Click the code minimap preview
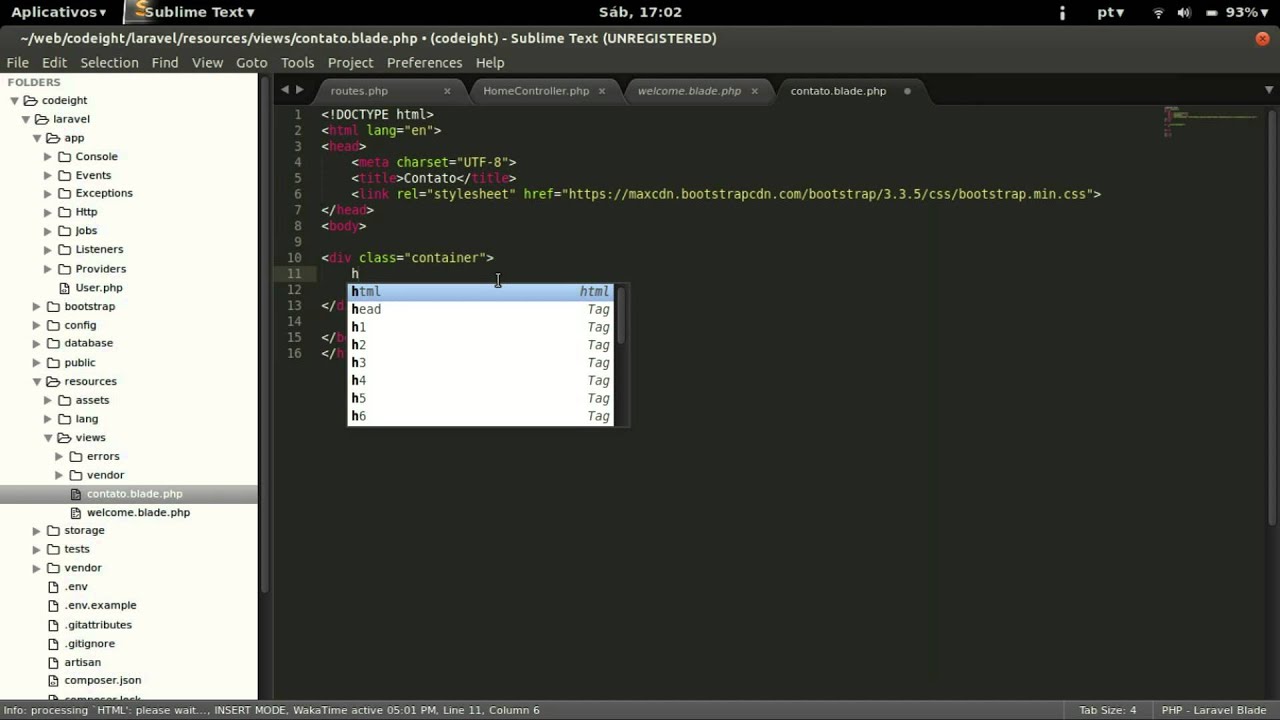Image resolution: width=1280 pixels, height=720 pixels. click(1211, 121)
